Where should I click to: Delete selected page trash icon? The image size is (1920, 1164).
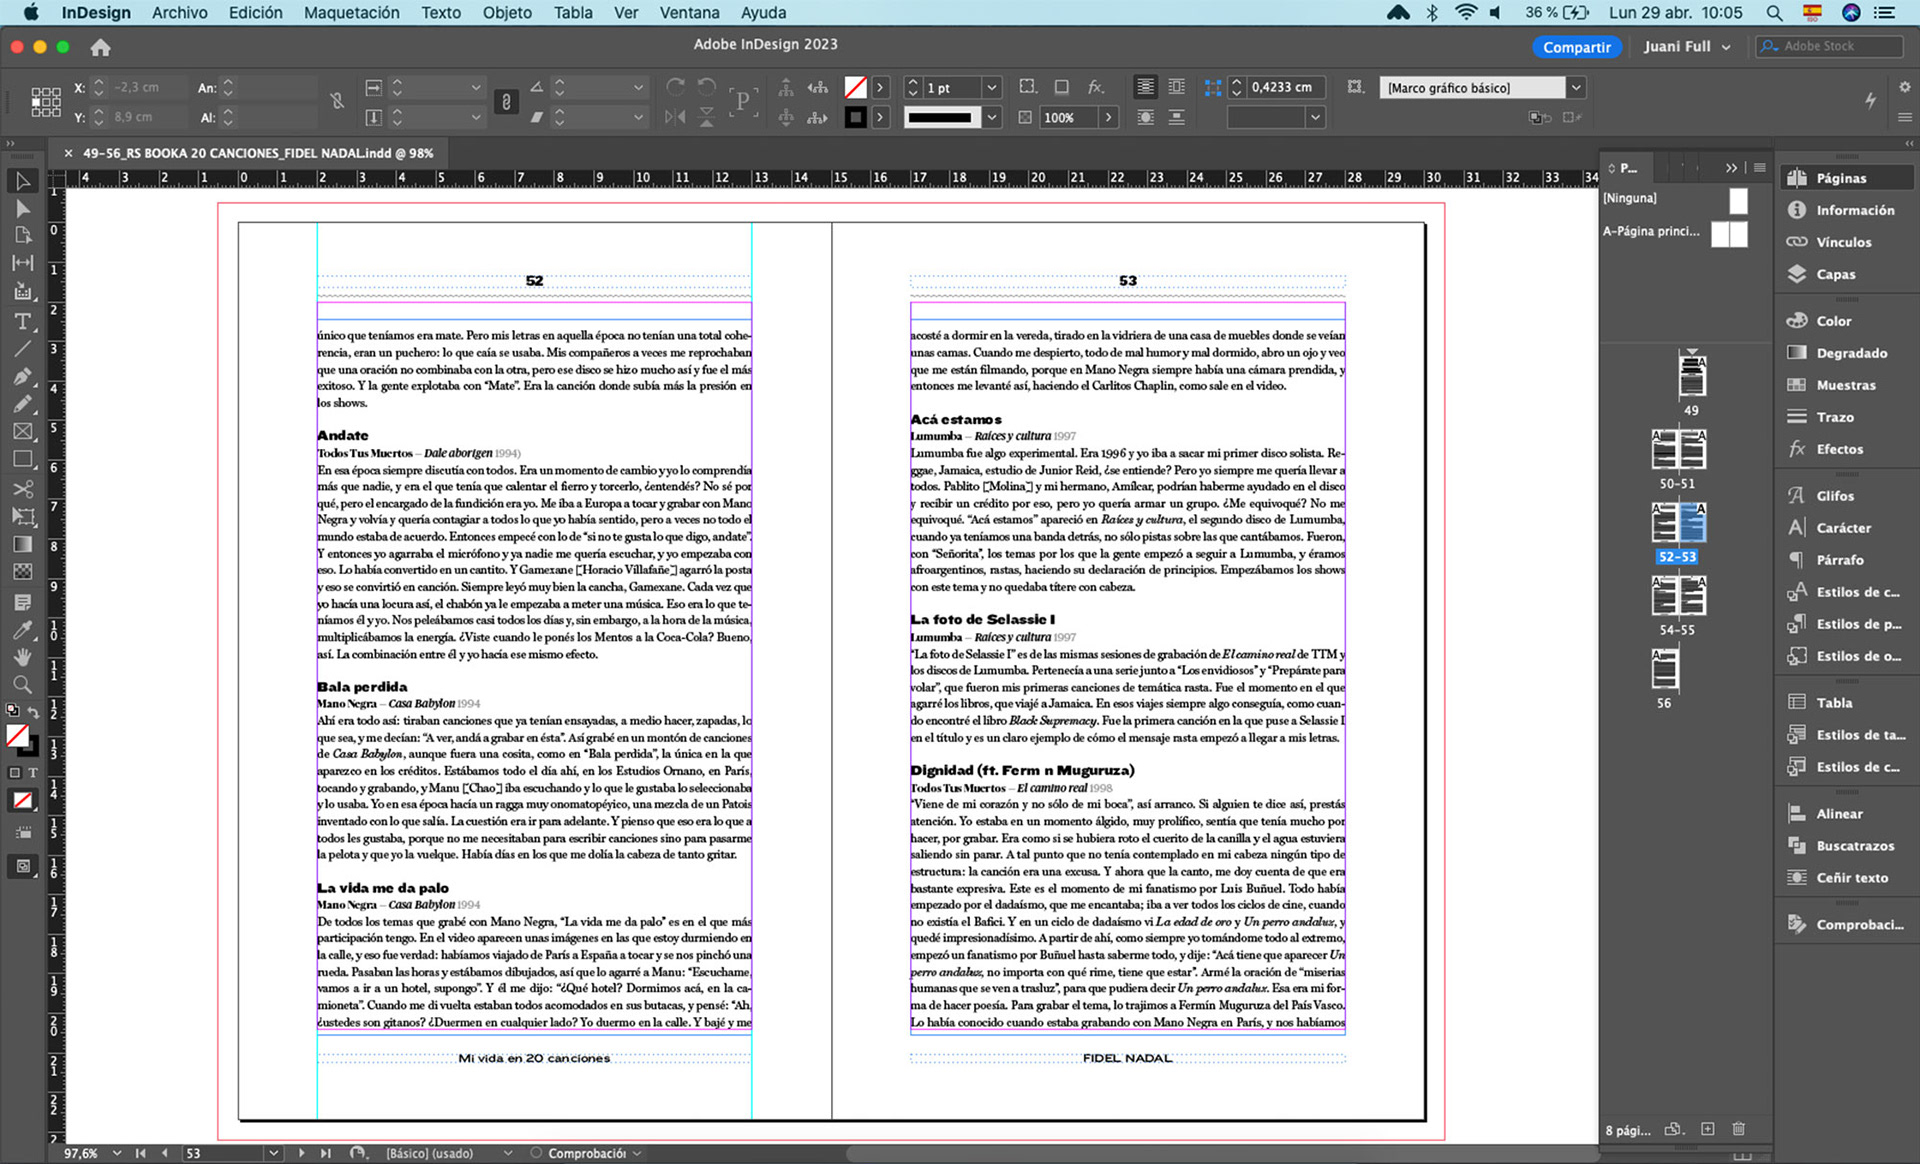pyautogui.click(x=1739, y=1129)
